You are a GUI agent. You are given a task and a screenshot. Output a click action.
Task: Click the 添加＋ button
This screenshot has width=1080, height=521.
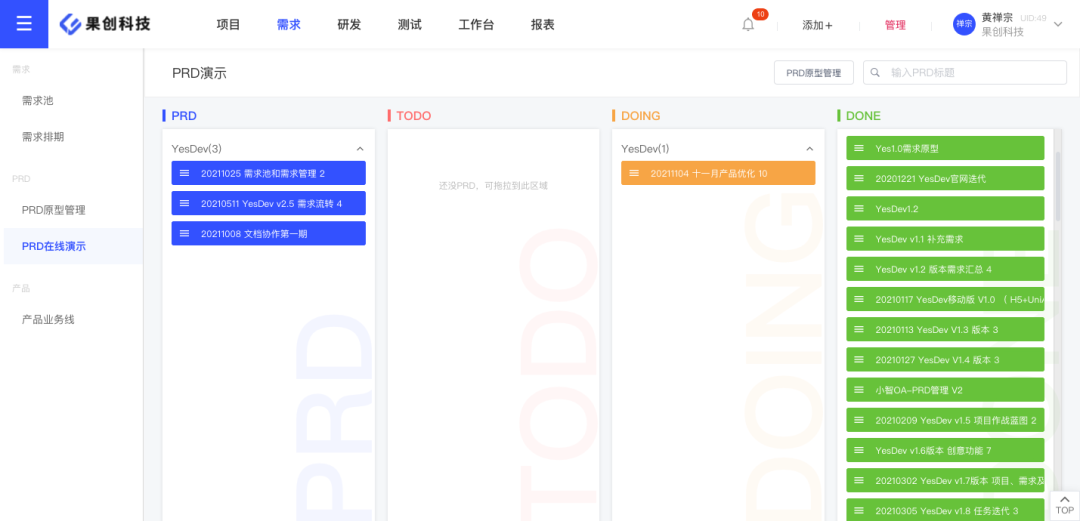click(818, 25)
